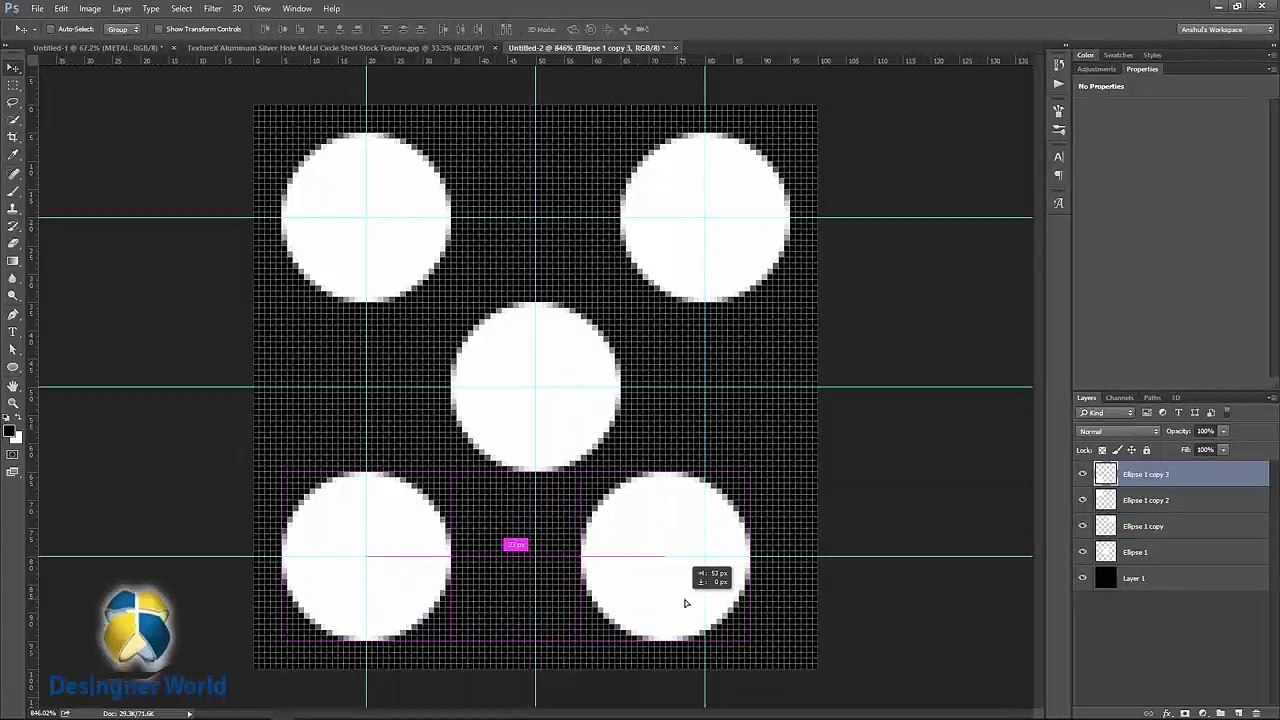This screenshot has width=1280, height=720.
Task: Open the Layers panel flyout menu
Action: (x=1270, y=398)
